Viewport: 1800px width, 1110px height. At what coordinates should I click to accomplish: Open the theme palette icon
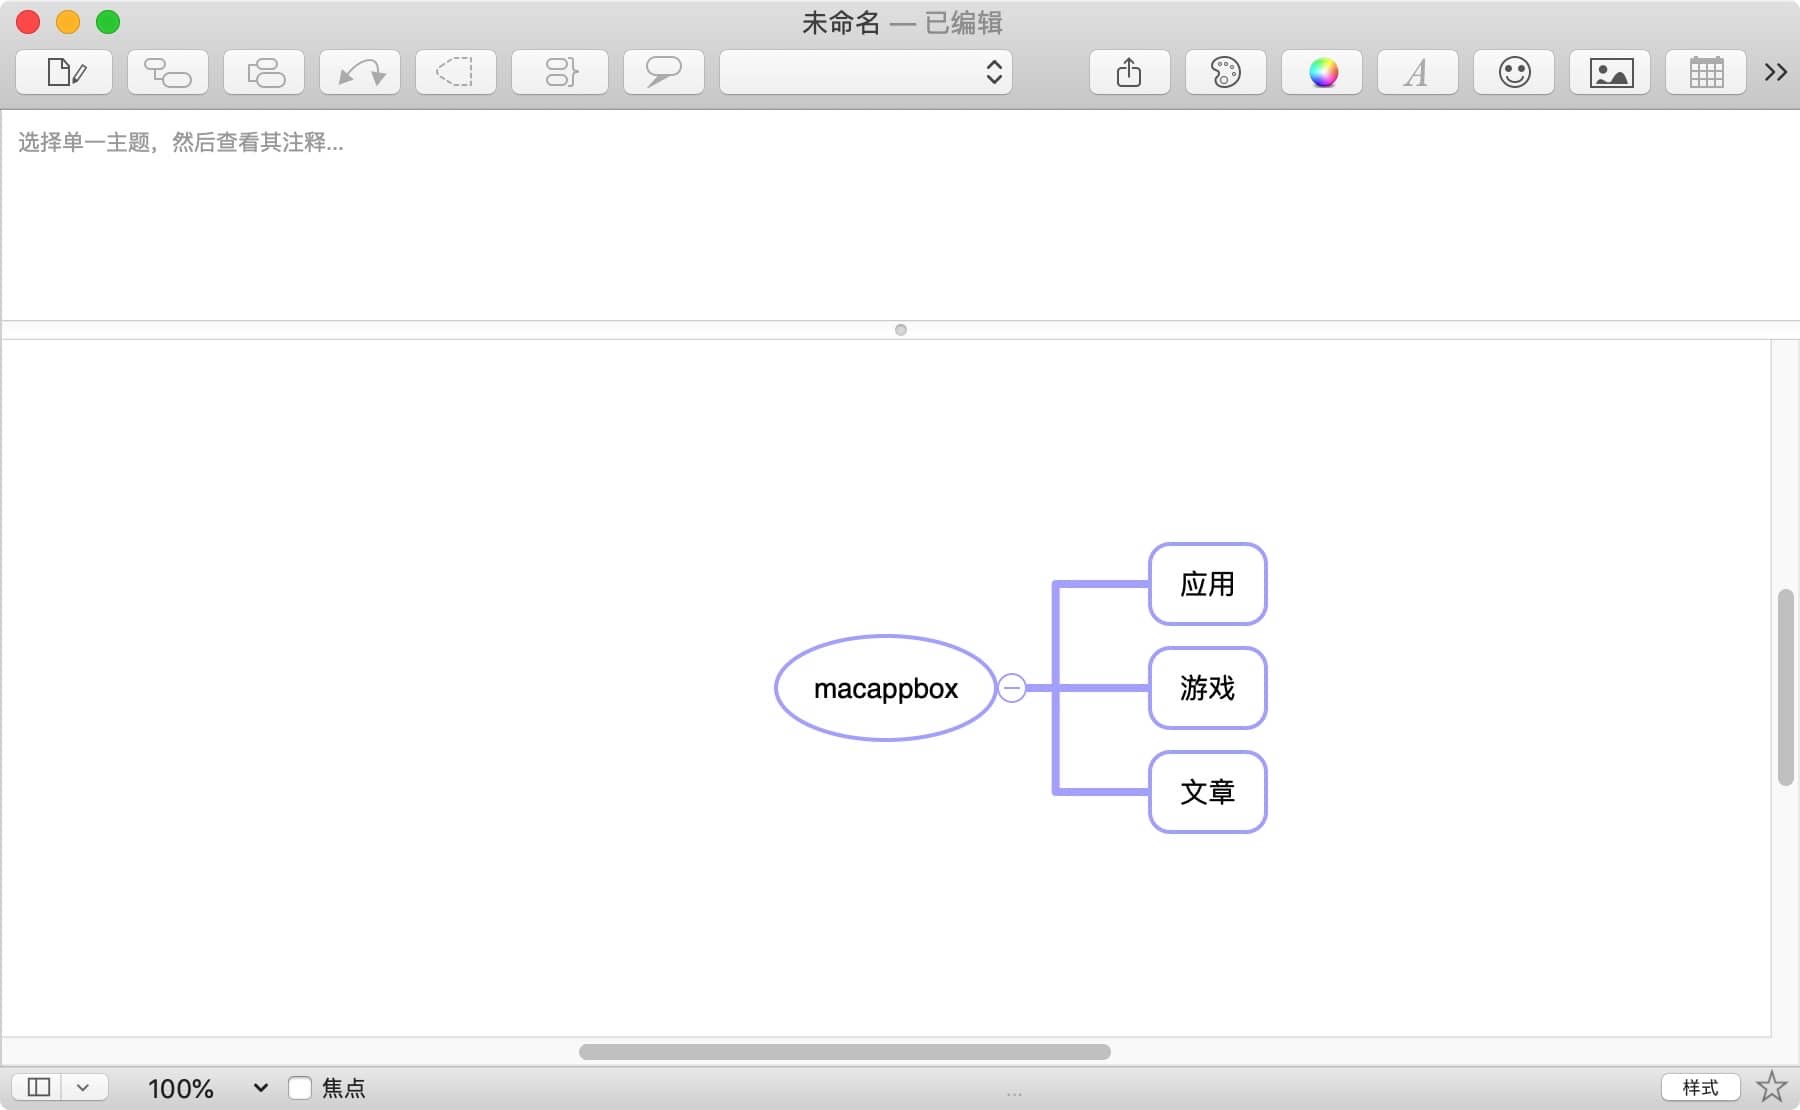(x=1226, y=72)
